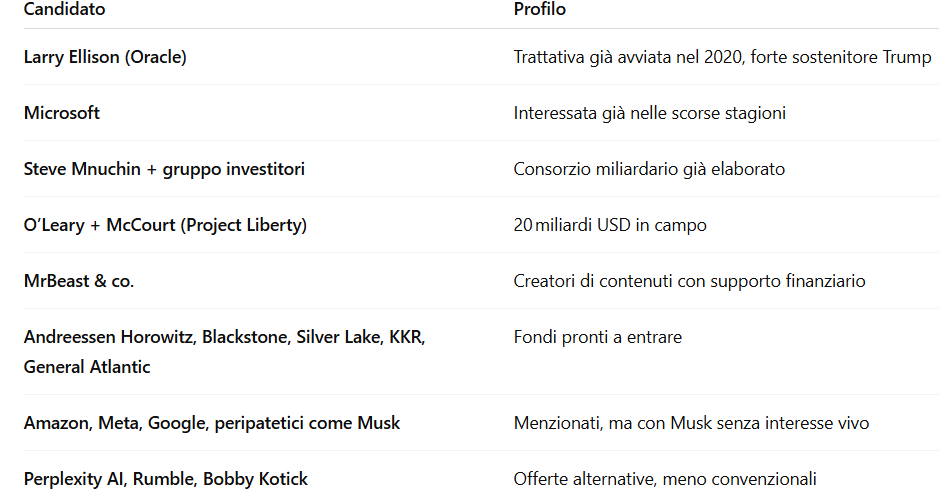This screenshot has width=939, height=500.
Task: Select Steve Mnuchin + gruppo investitori cell
Action: point(164,169)
